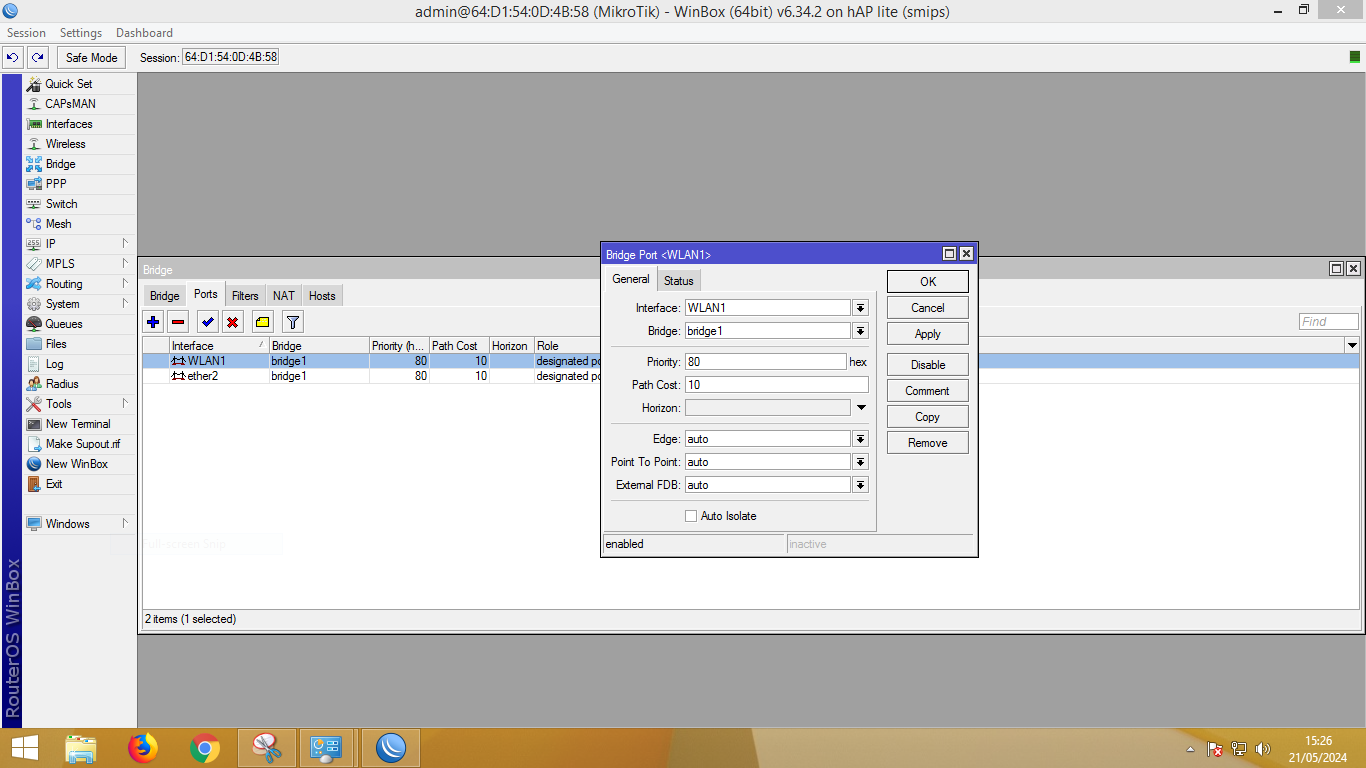Click the blue plus add port icon

click(x=153, y=322)
